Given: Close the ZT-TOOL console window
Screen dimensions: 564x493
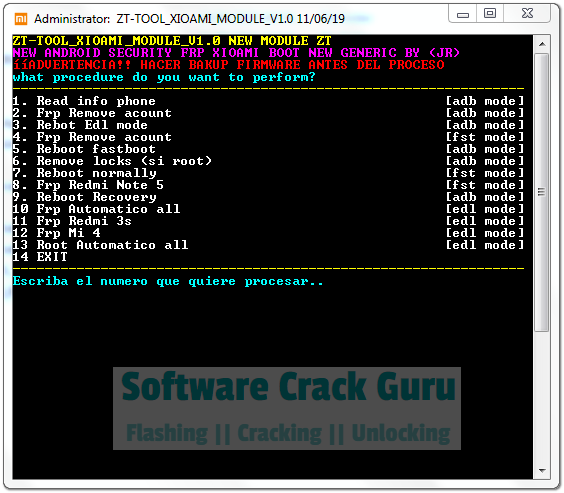Looking at the screenshot, I should tap(527, 14).
